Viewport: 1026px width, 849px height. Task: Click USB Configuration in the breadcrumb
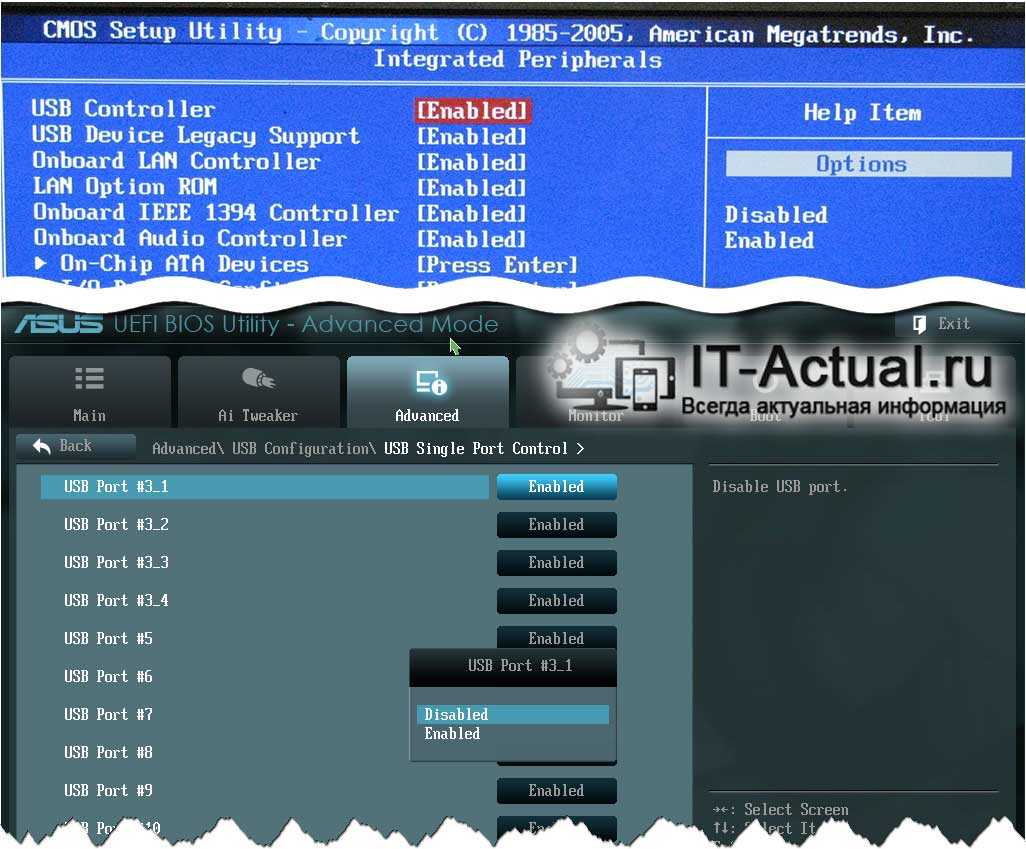(301, 448)
